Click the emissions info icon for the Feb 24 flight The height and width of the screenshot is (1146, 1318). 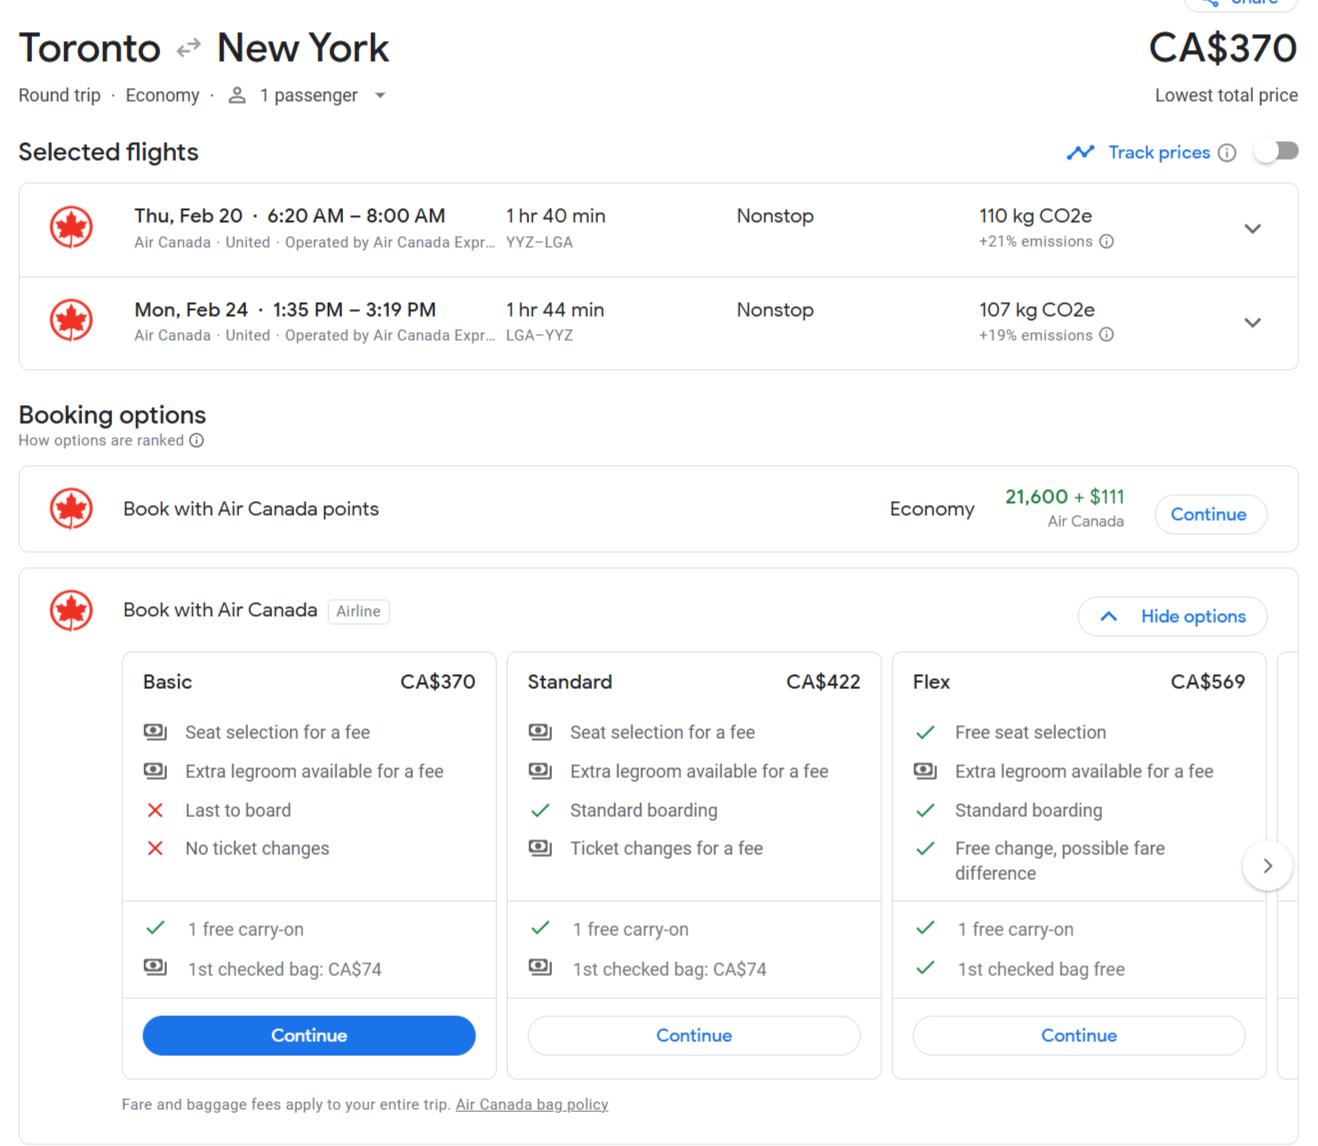coord(1106,335)
